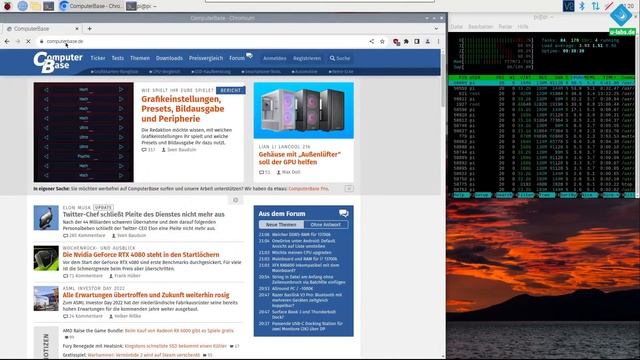Switch to the pi@pi terminal taskbar entry
The width and height of the screenshot is (640, 360).
click(x=141, y=6)
